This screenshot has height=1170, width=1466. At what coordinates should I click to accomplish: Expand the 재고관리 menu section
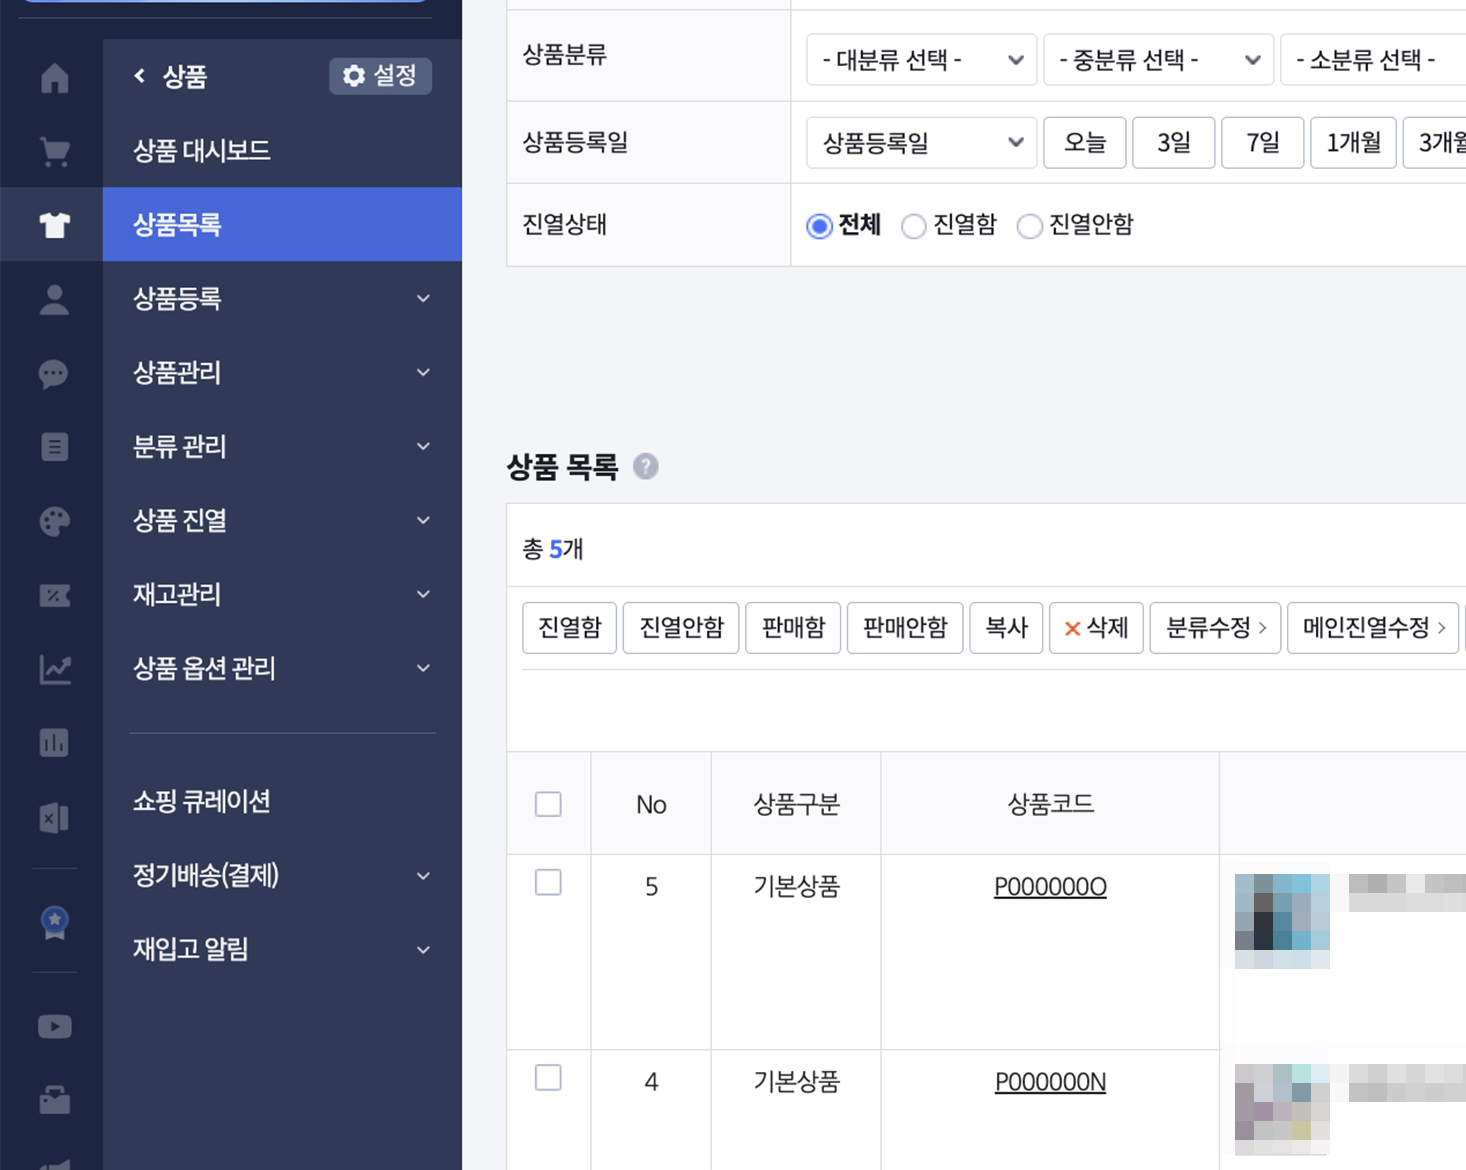(282, 595)
